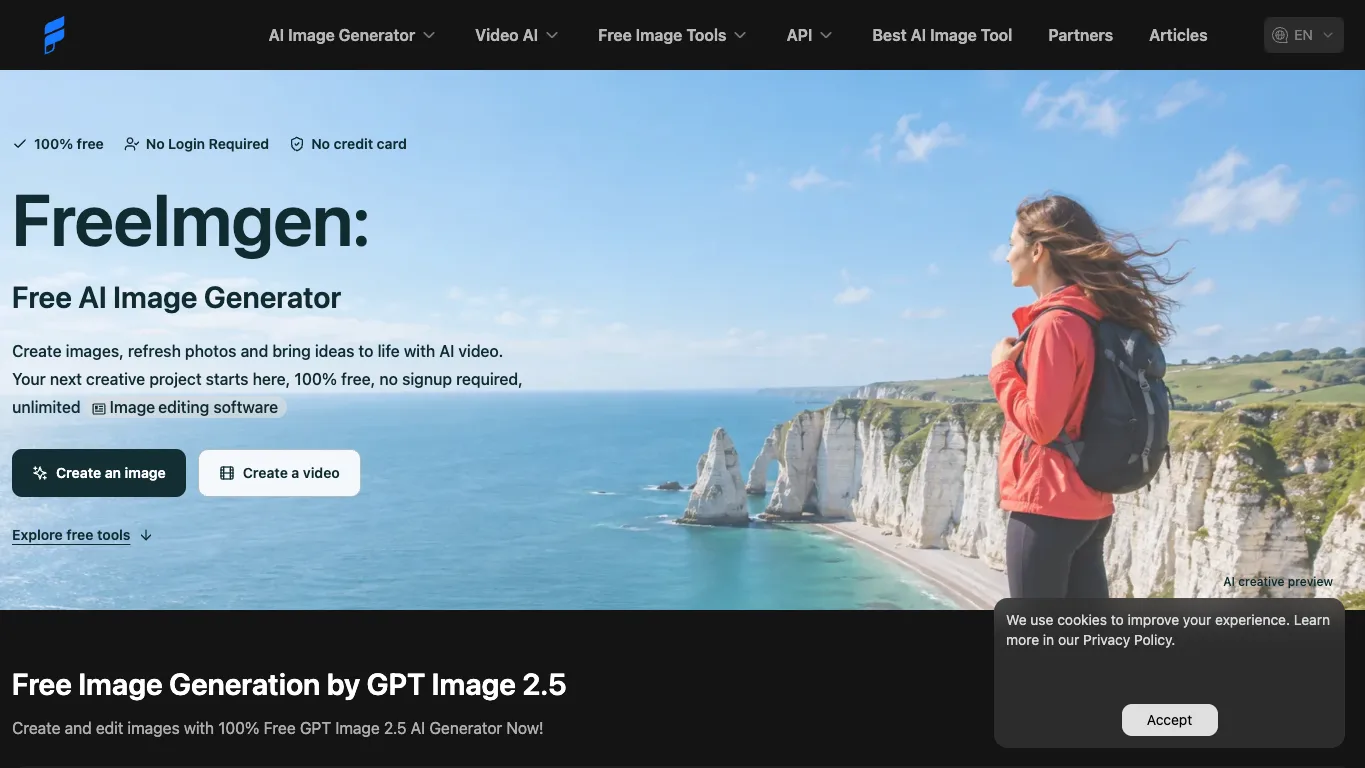
Task: Open the API dropdown menu
Action: (810, 35)
